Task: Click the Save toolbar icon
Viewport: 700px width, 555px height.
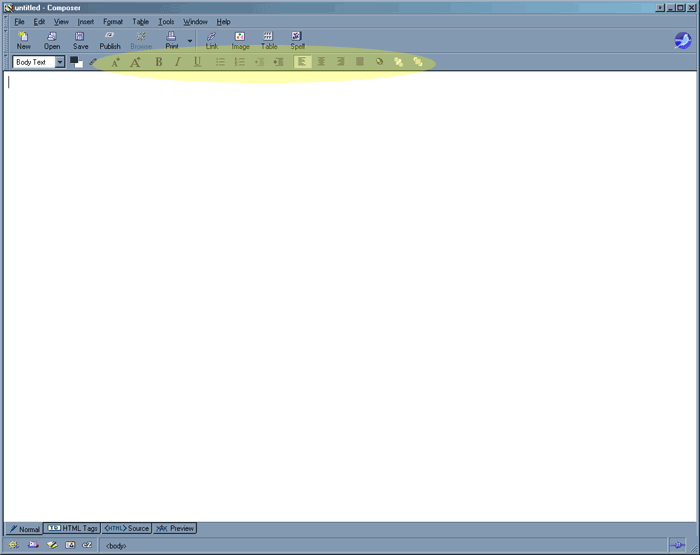Action: [x=80, y=40]
